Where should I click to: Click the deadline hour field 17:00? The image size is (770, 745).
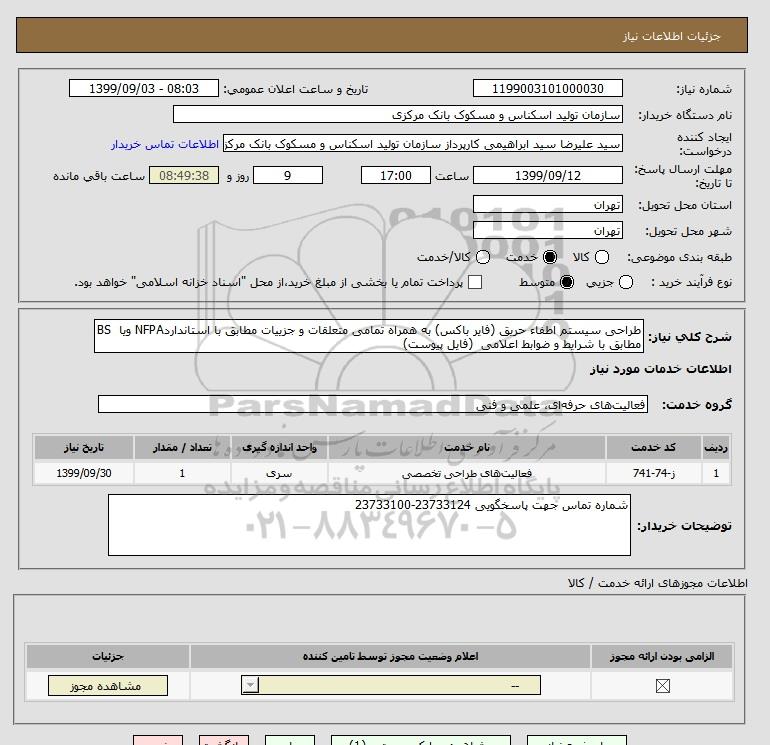(x=396, y=175)
